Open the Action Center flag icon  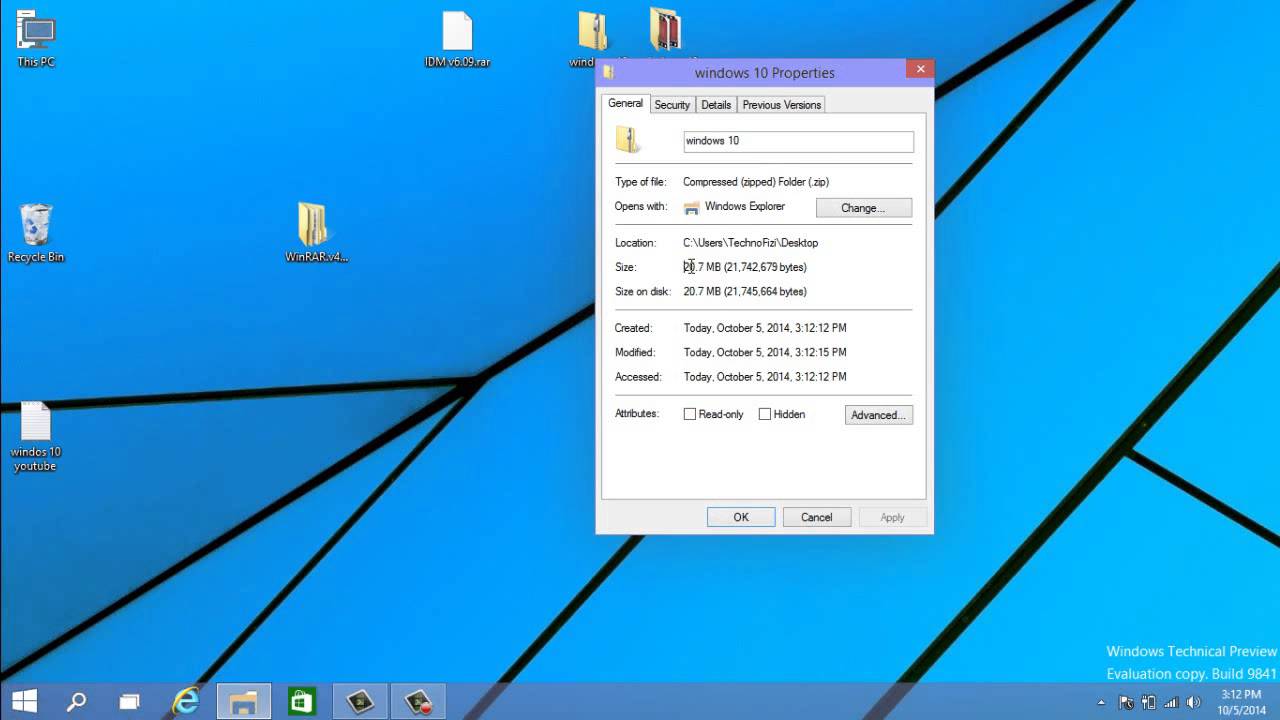pyautogui.click(x=1126, y=702)
